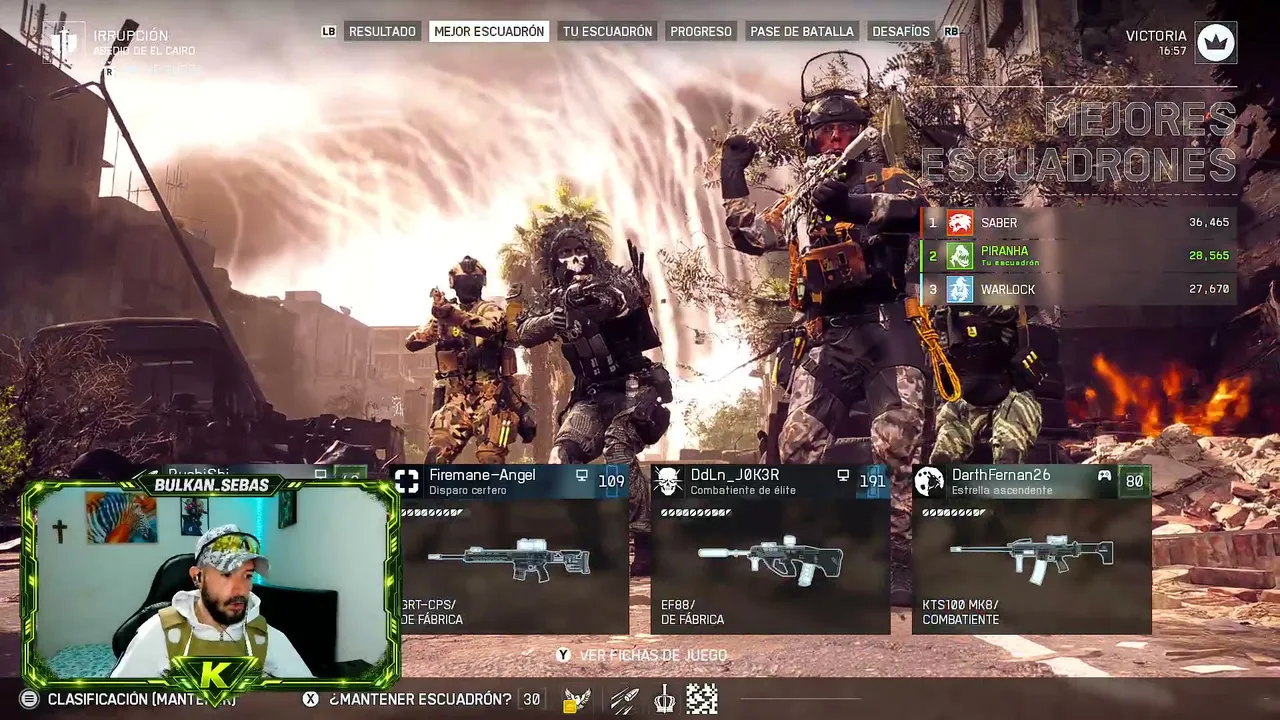Switch to the TU ESCUADRÓN tab
Image resolution: width=1280 pixels, height=720 pixels.
click(607, 32)
